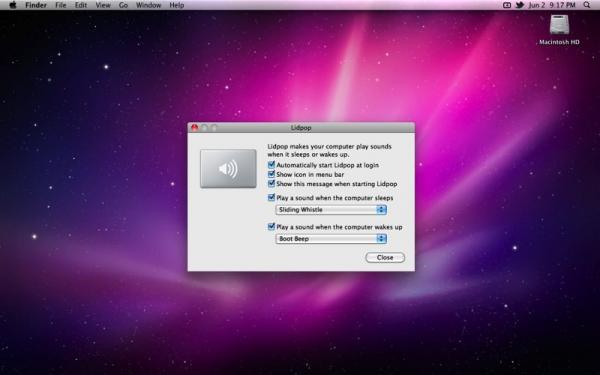Open the Go menu
The image size is (600, 375).
123,5
